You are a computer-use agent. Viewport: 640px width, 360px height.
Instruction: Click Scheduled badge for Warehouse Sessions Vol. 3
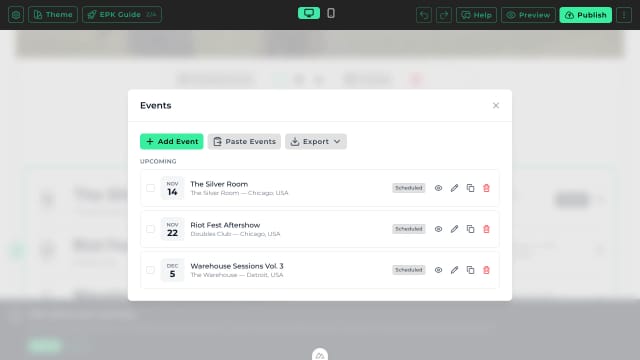pos(409,270)
